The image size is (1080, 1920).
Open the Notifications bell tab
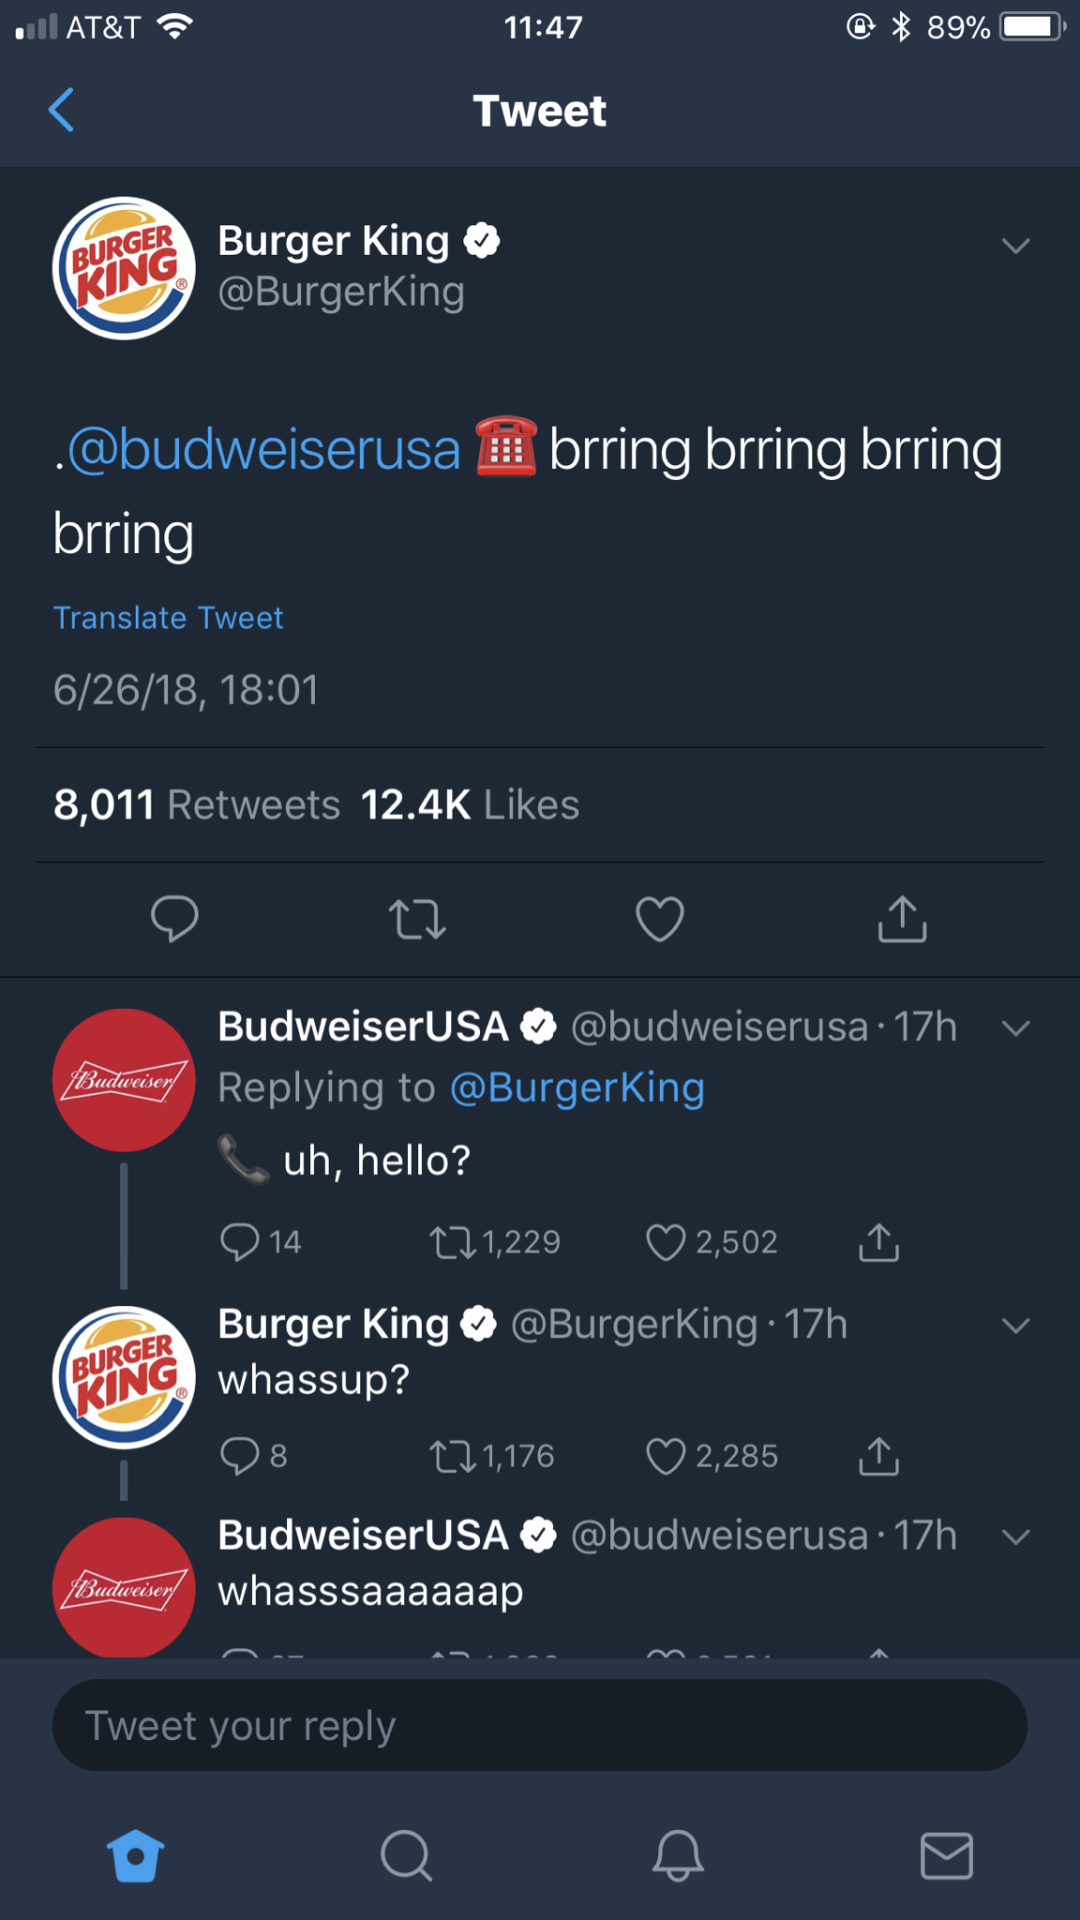click(678, 1856)
